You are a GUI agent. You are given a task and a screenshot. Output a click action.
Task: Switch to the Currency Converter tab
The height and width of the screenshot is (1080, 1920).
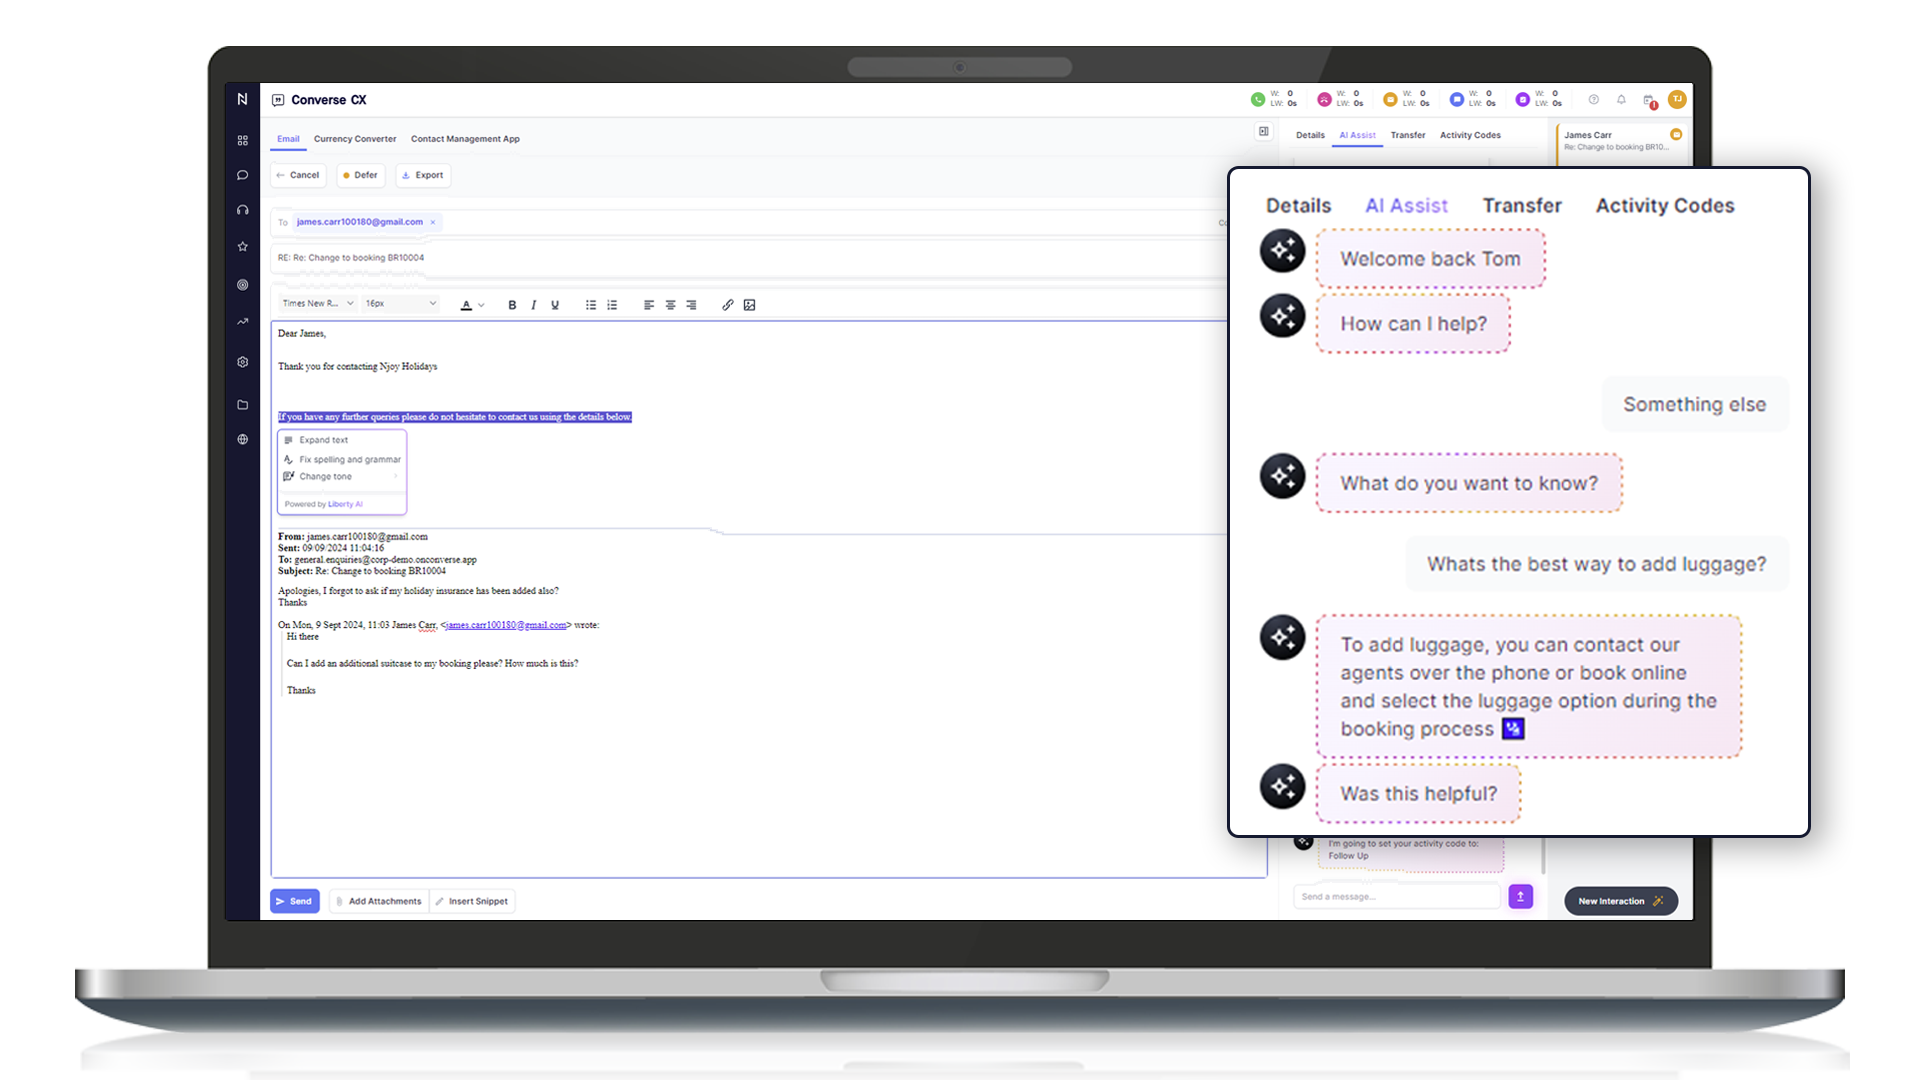tap(355, 139)
